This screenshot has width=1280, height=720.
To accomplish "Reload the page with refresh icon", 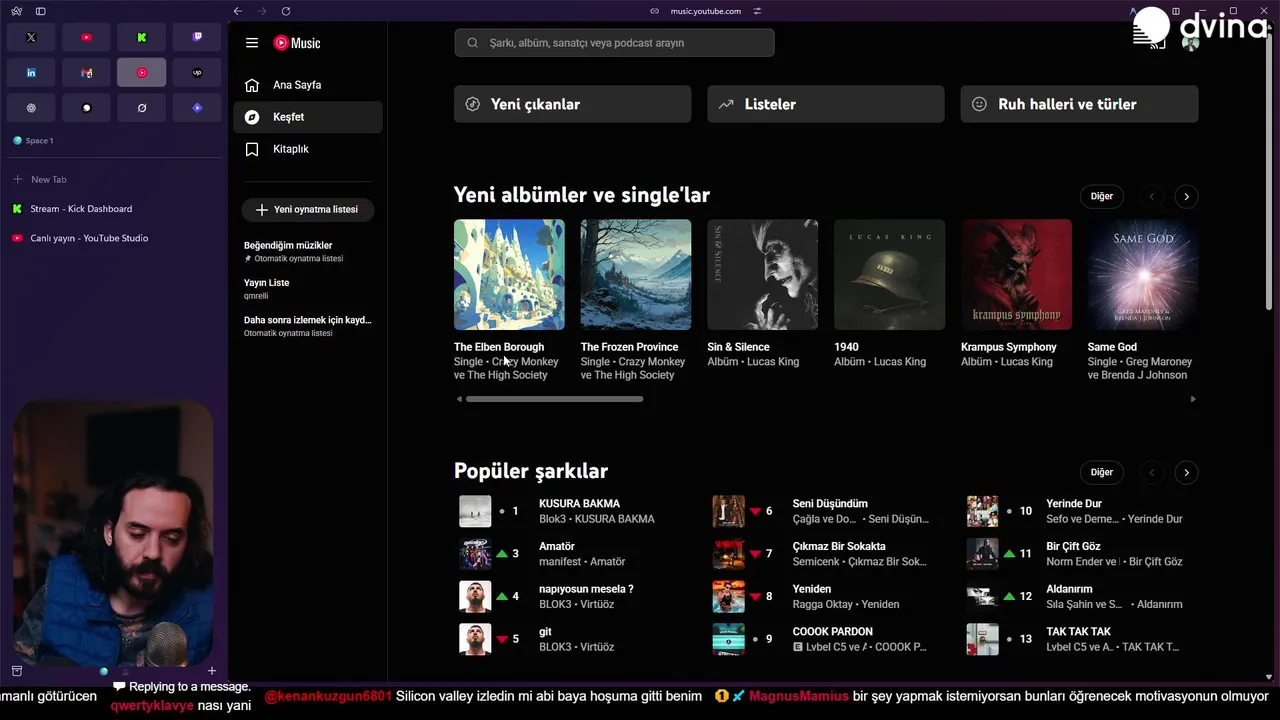I will click(286, 11).
